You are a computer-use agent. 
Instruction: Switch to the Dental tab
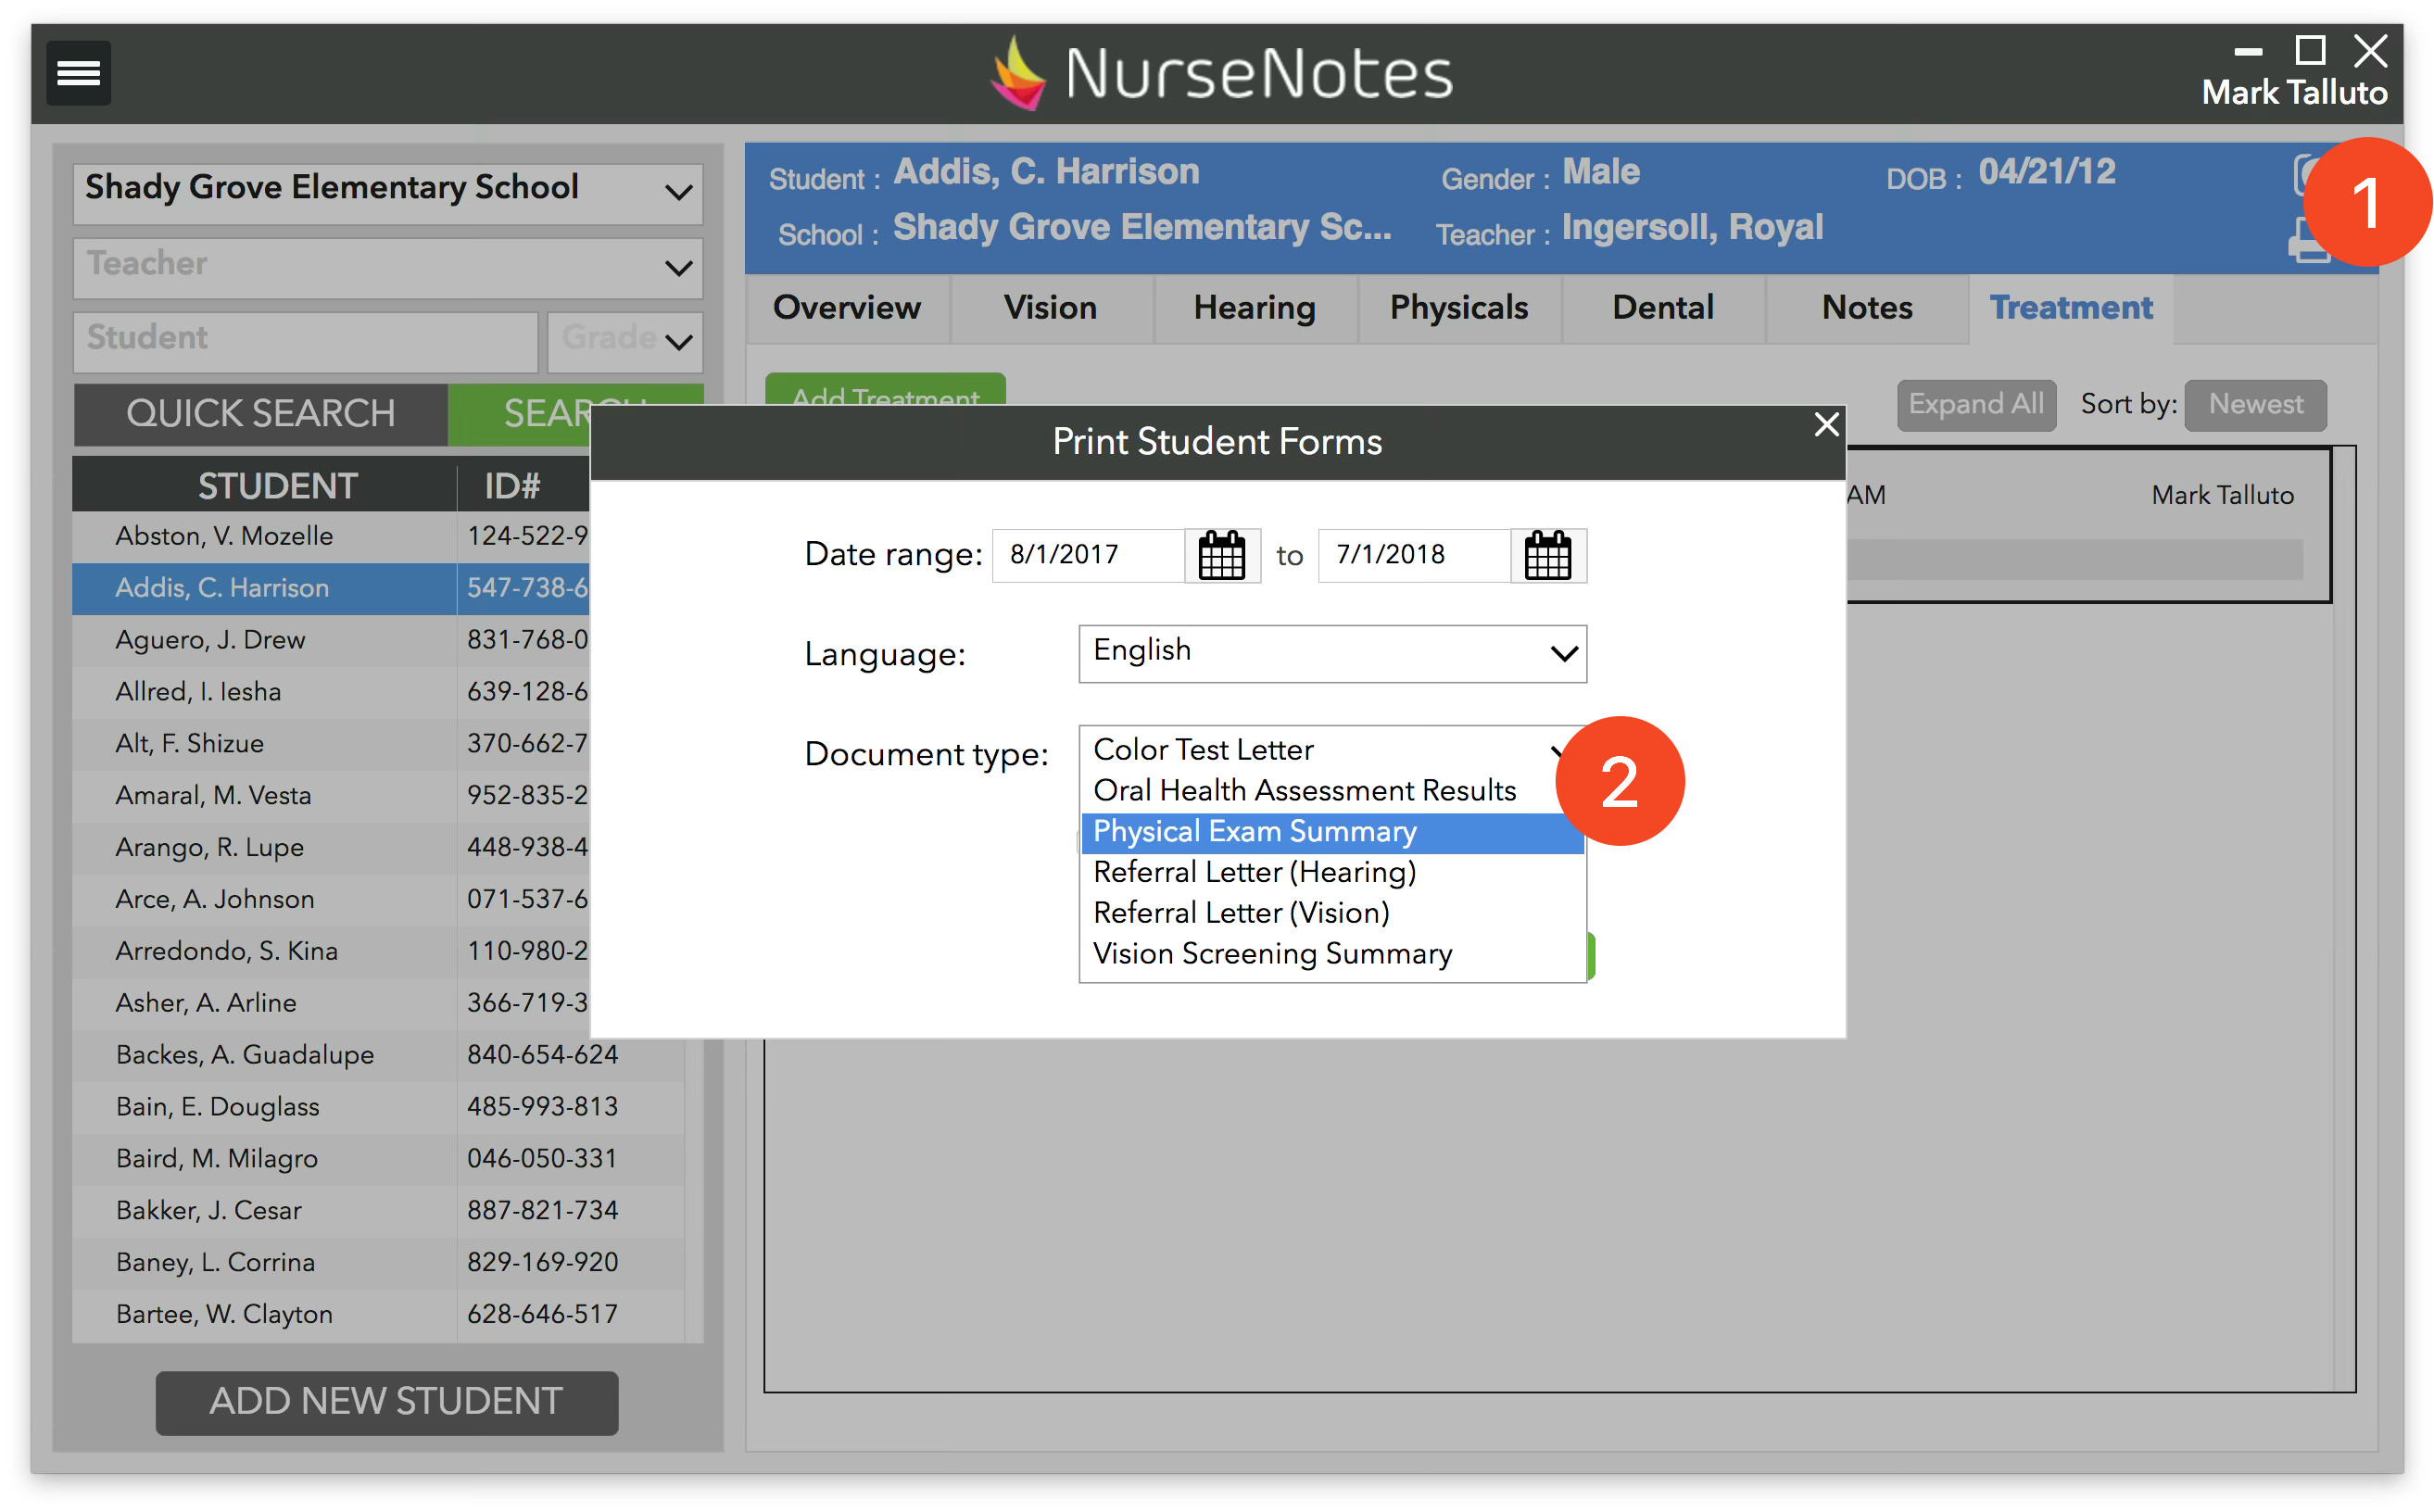click(1662, 308)
